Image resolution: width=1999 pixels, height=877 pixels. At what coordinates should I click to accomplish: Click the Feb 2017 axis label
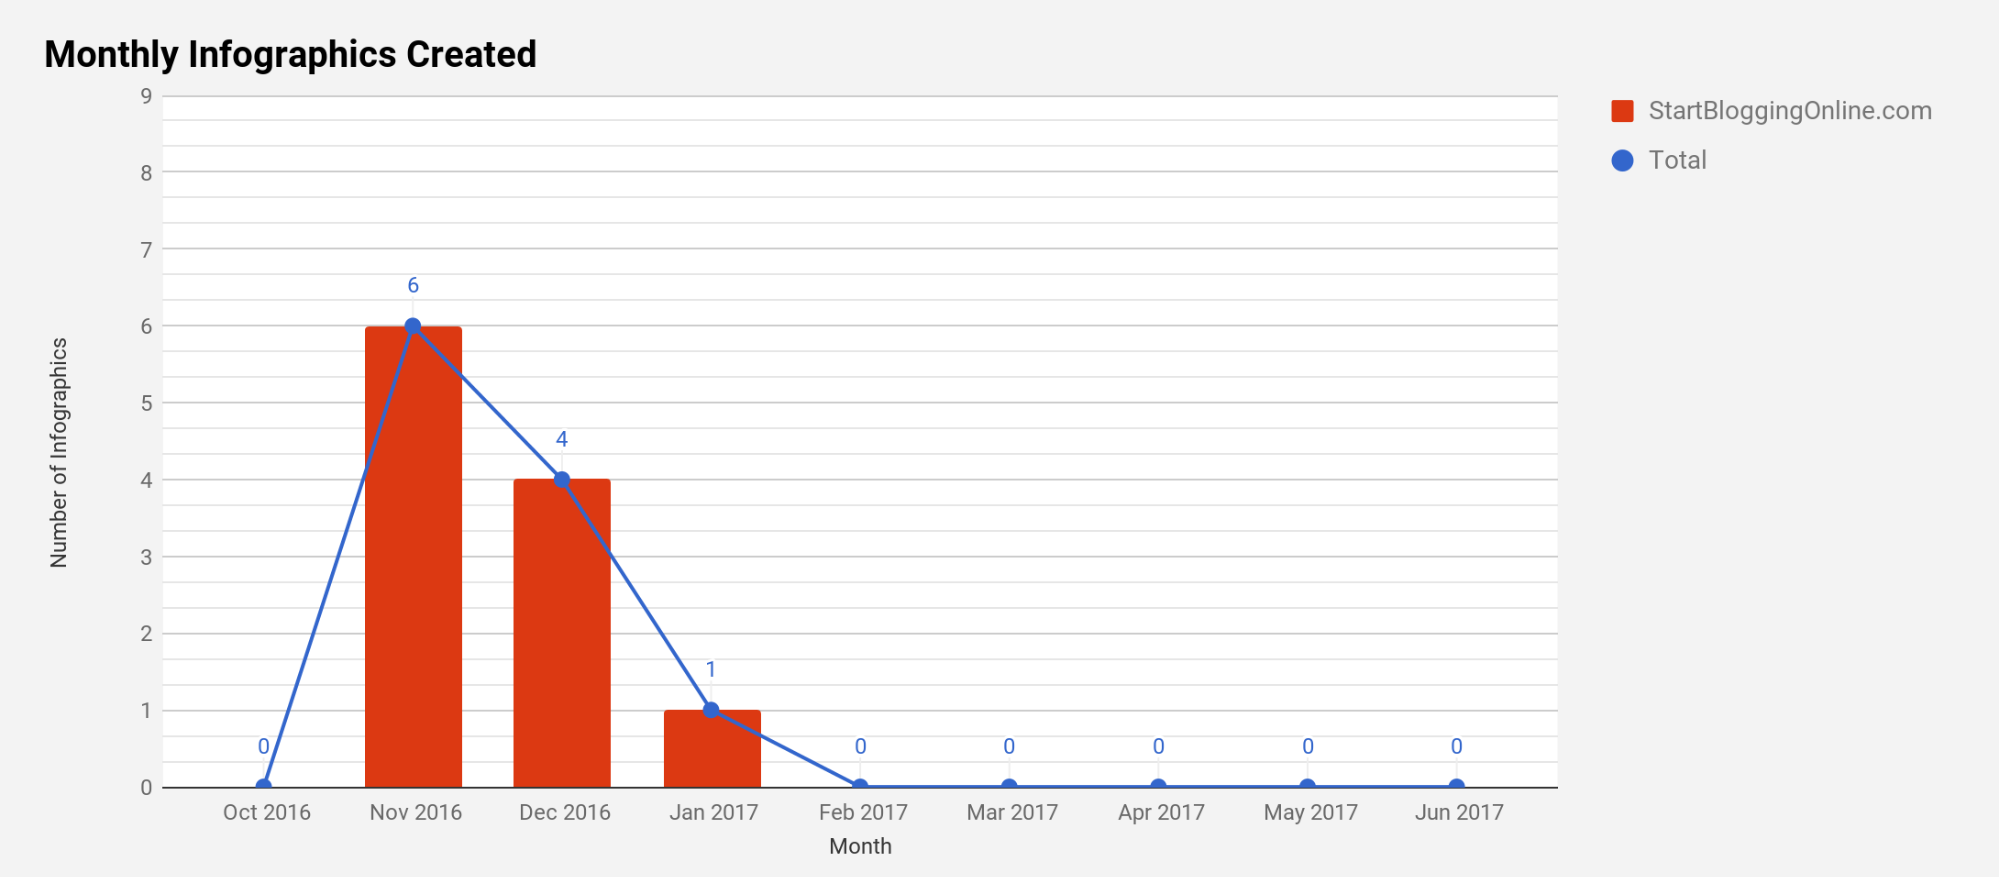click(863, 812)
